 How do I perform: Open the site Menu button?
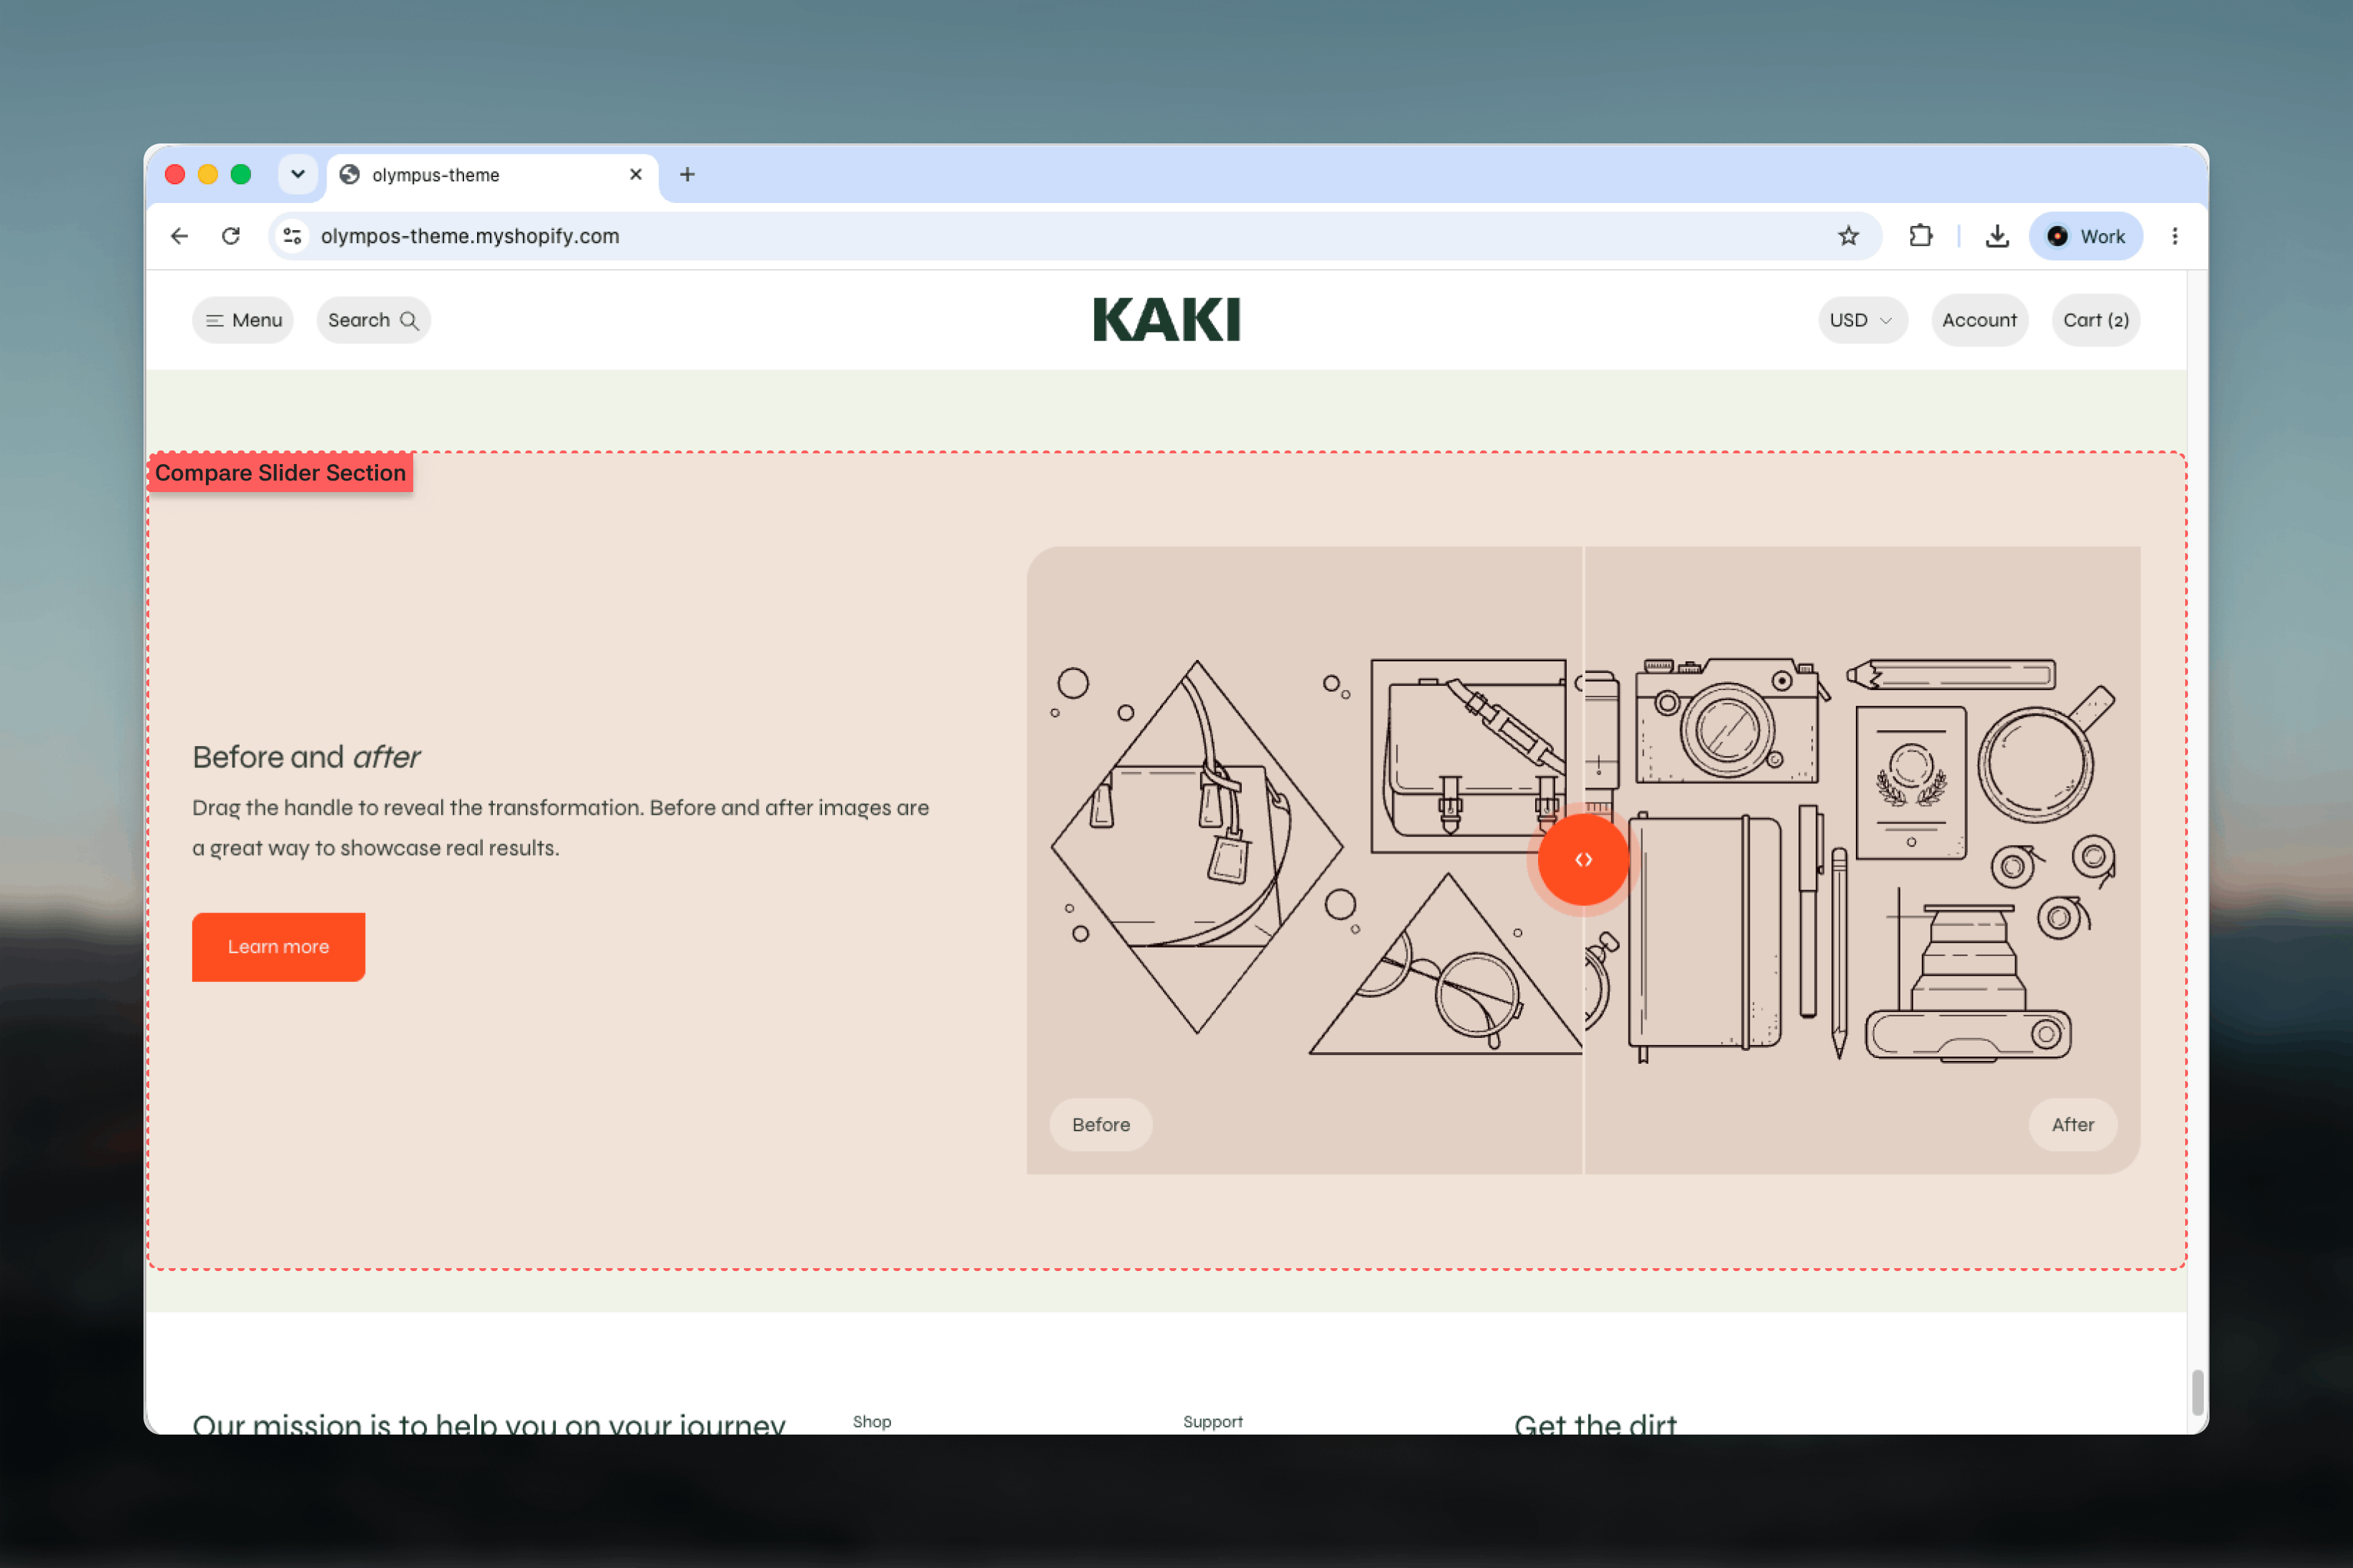pyautogui.click(x=243, y=320)
